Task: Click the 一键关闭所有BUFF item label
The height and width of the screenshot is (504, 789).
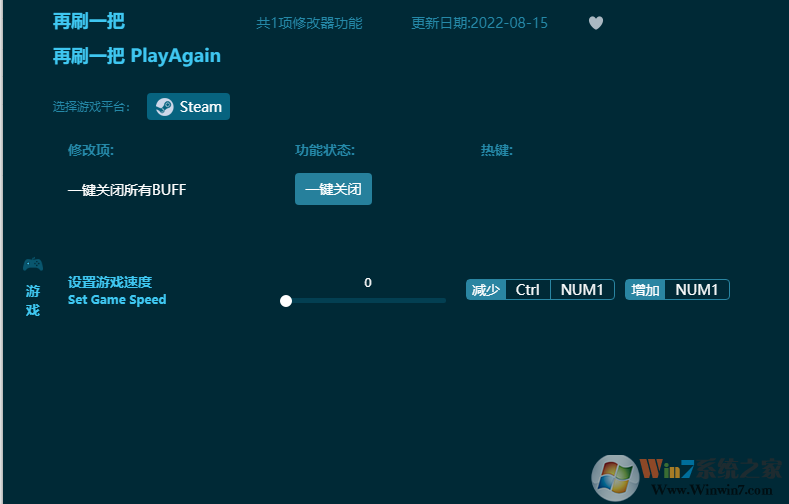Action: tap(127, 190)
